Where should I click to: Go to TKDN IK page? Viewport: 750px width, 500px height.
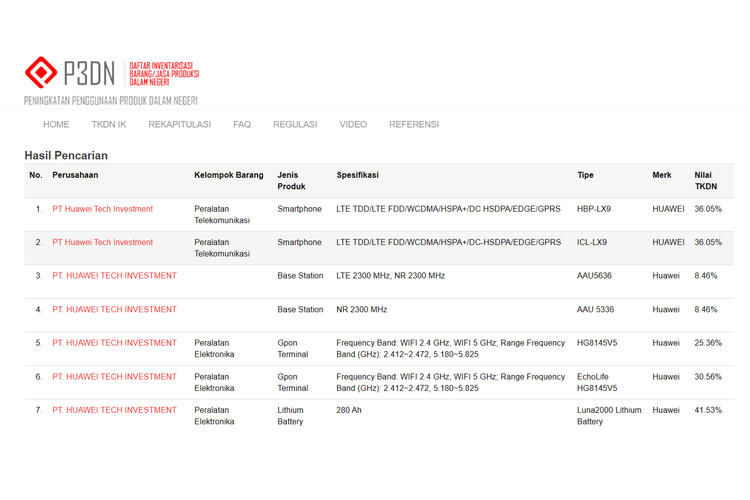tap(109, 125)
